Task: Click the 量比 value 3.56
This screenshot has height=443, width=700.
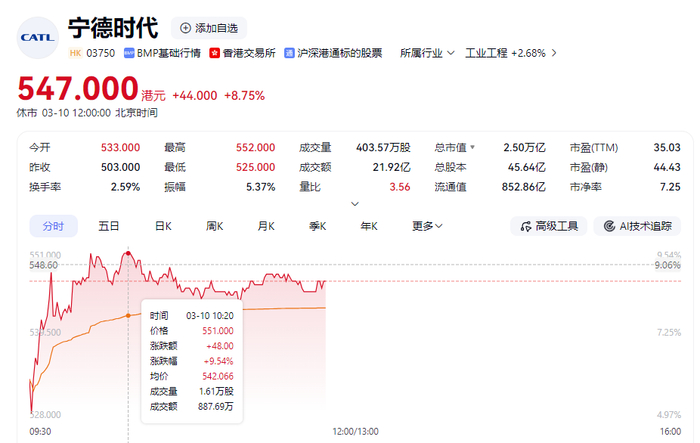Action: pos(400,187)
